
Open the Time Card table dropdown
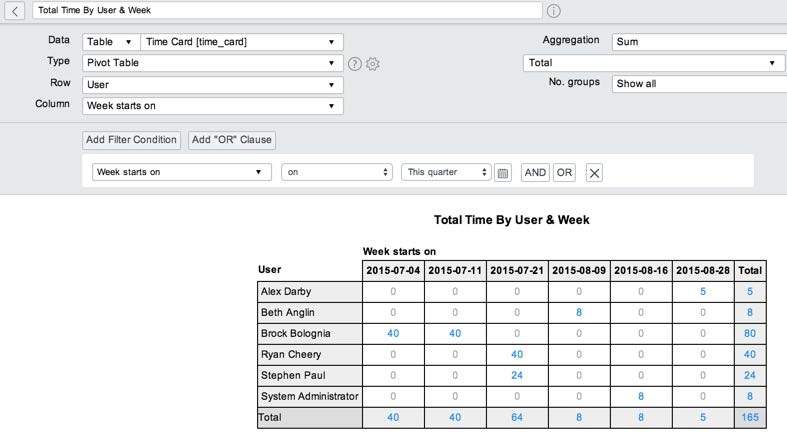(242, 42)
